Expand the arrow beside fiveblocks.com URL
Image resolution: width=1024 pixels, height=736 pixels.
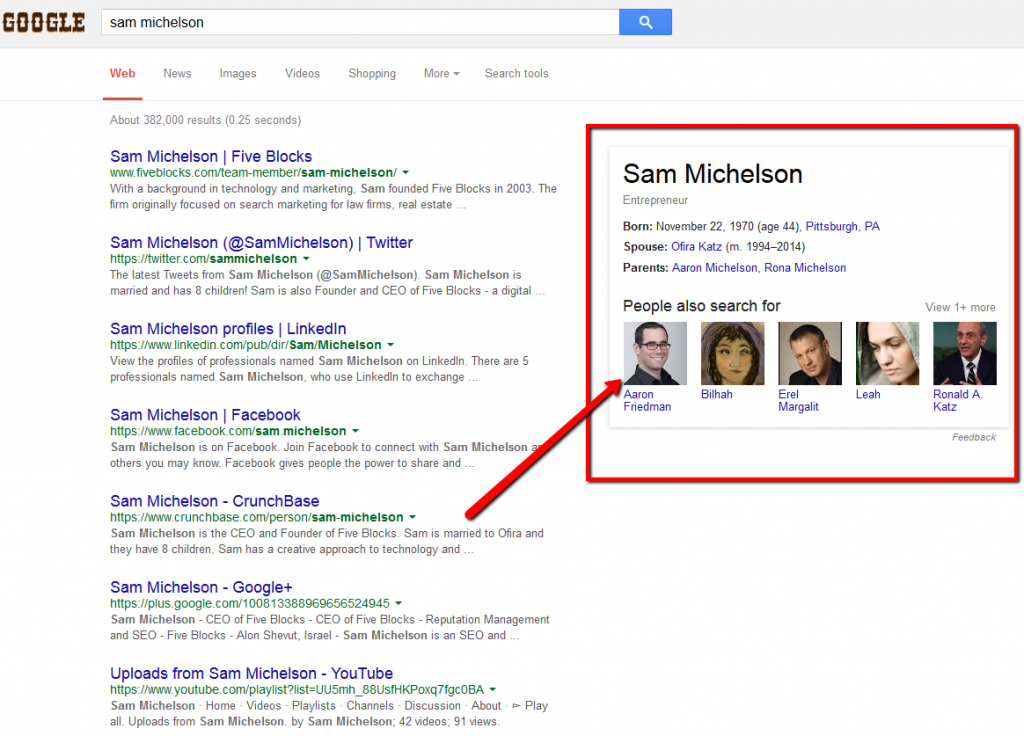(x=406, y=173)
